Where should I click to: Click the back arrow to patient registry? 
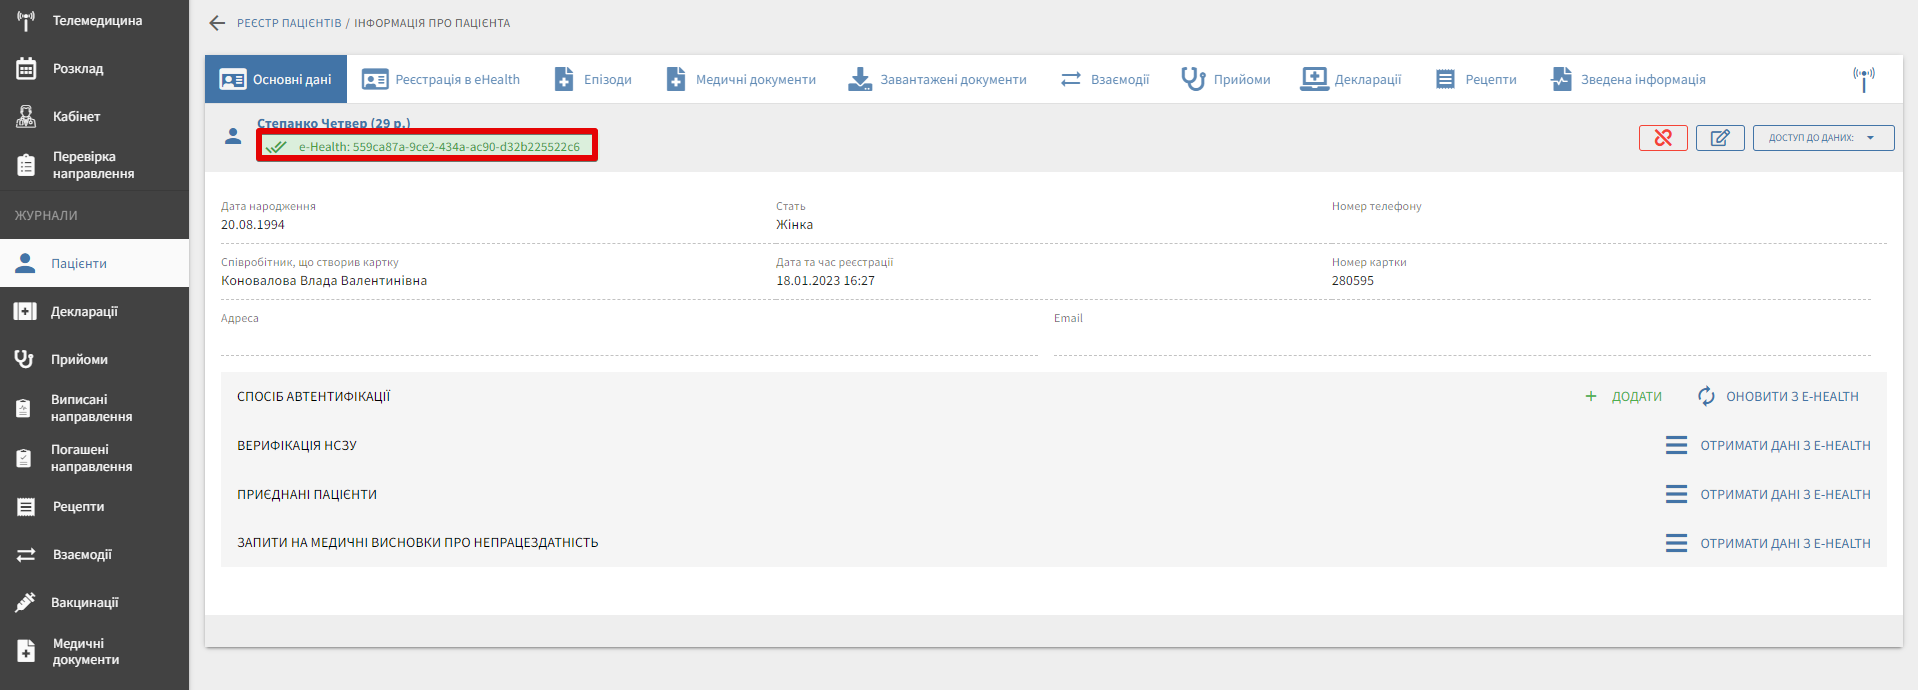point(217,23)
